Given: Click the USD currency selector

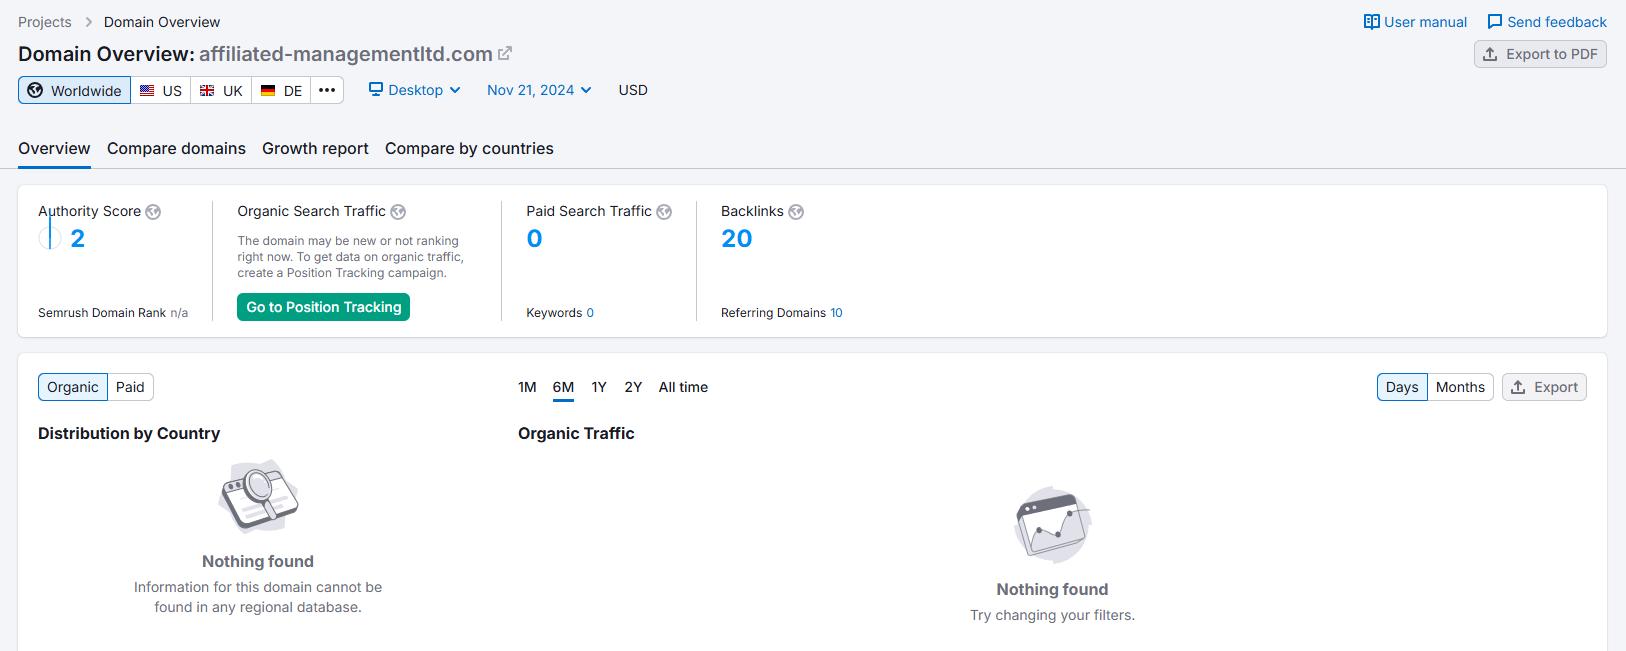Looking at the screenshot, I should (x=633, y=90).
